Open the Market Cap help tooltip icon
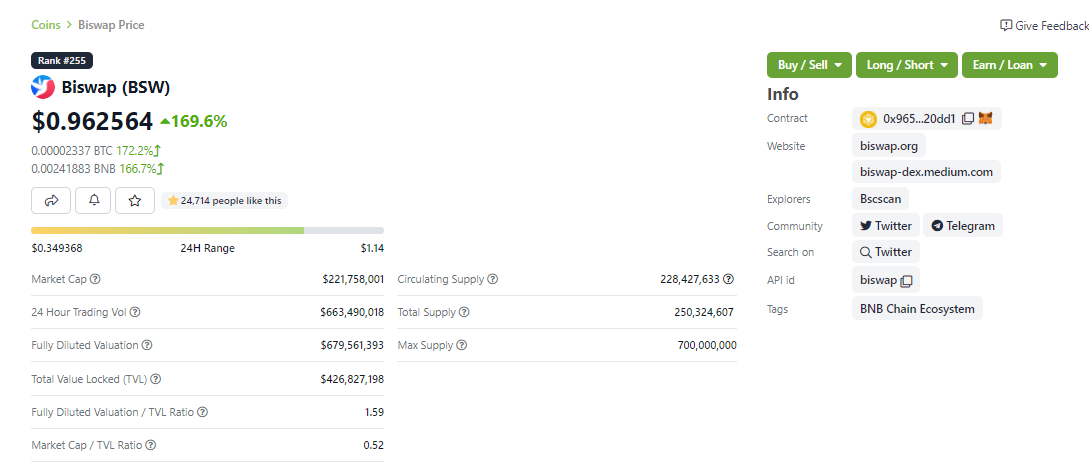1092x473 pixels. (x=95, y=279)
